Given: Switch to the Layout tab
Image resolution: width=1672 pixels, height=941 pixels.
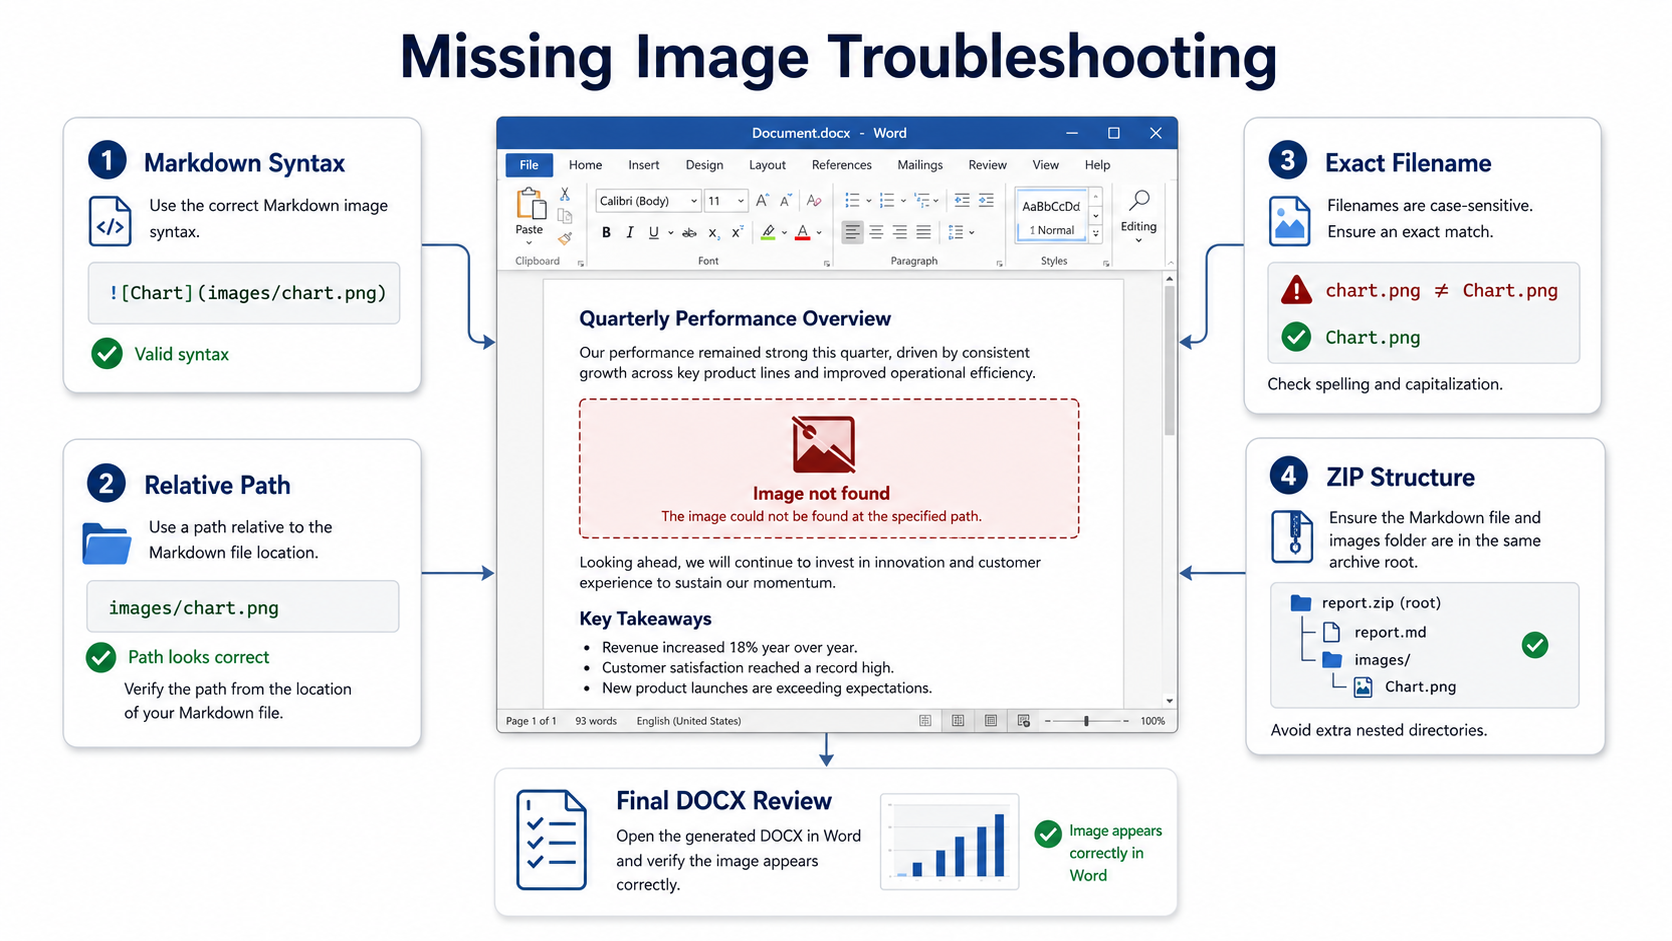Looking at the screenshot, I should pyautogui.click(x=767, y=165).
